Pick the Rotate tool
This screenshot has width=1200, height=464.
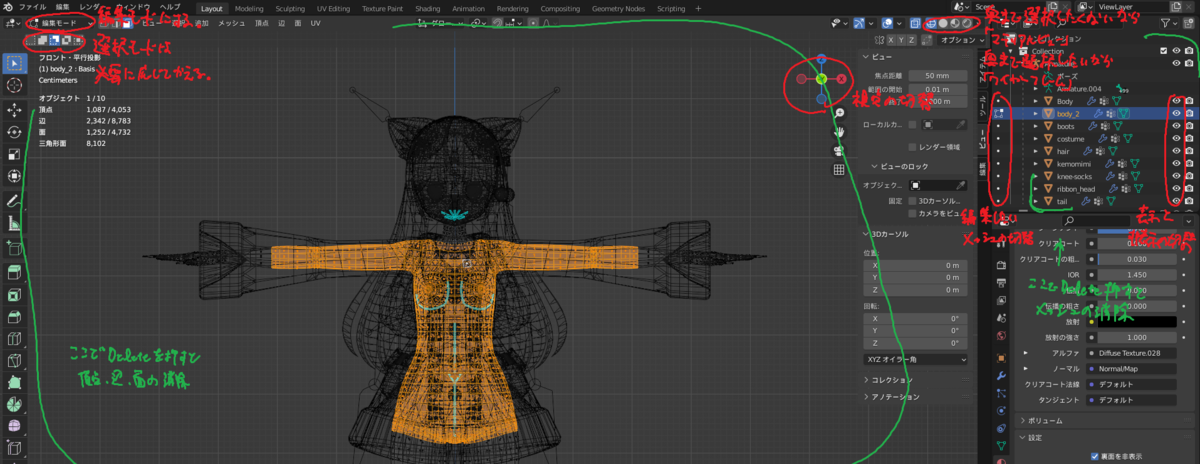point(14,132)
